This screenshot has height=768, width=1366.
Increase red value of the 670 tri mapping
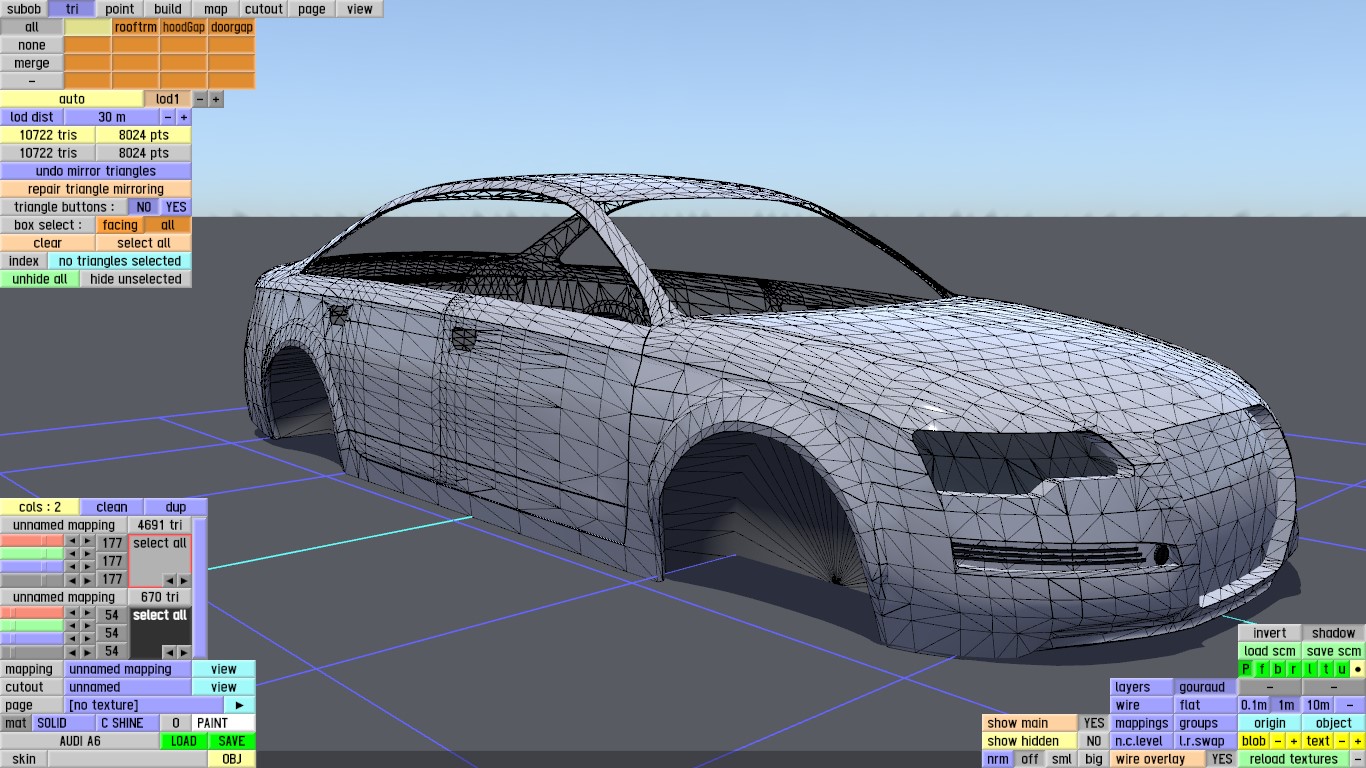(x=88, y=613)
